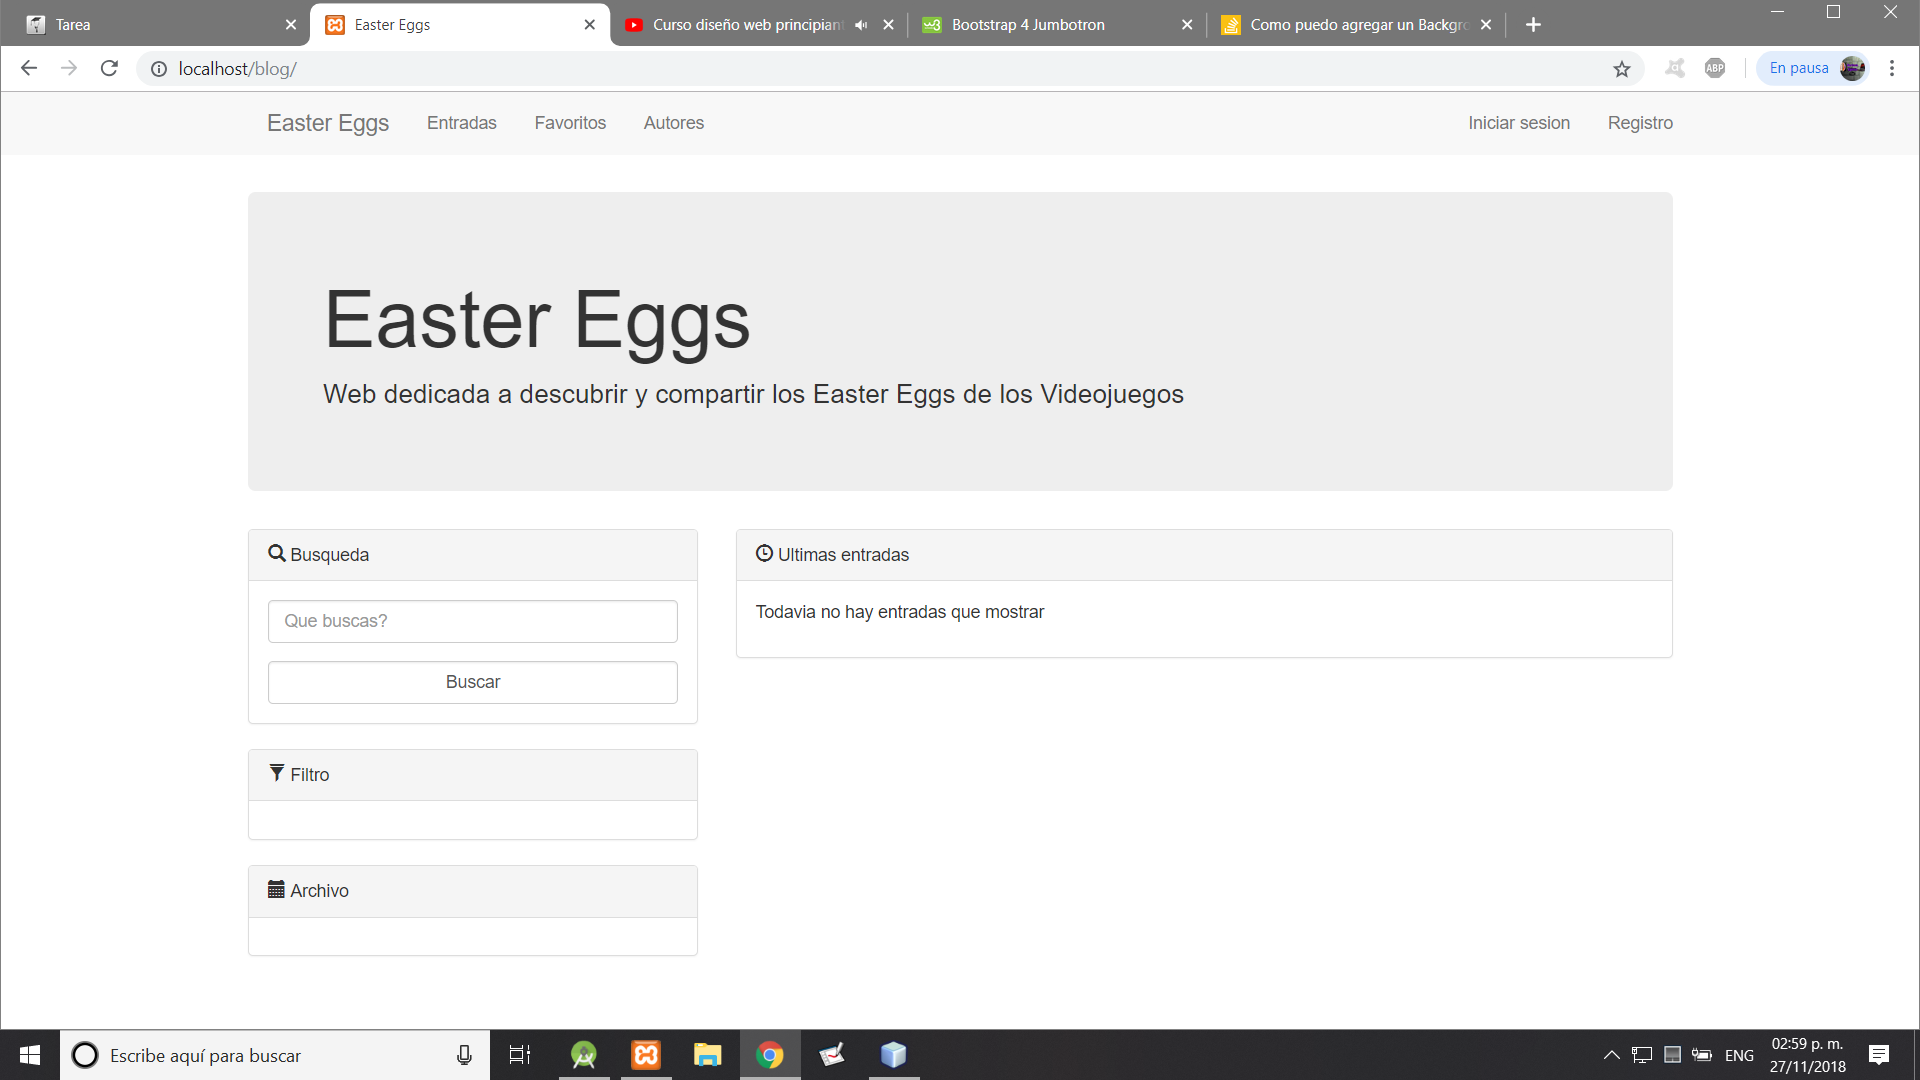
Task: Open the Chrome three-dot menu
Action: tap(1892, 68)
